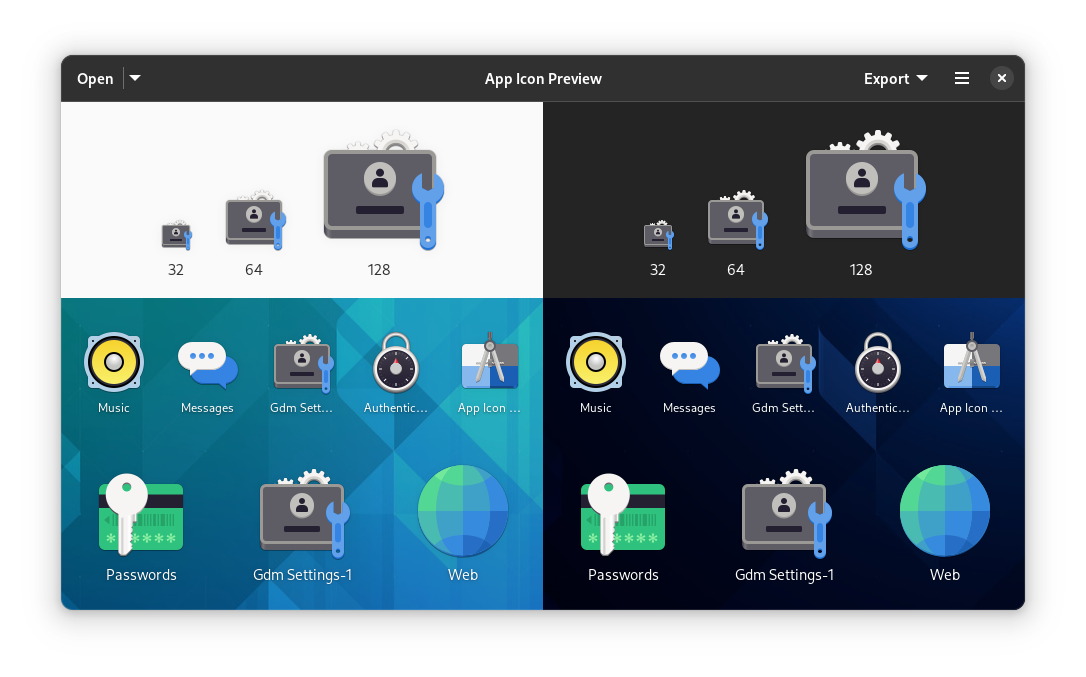The height and width of the screenshot is (677, 1086).
Task: Click the Messages icon in the dark panel
Action: pyautogui.click(x=689, y=362)
